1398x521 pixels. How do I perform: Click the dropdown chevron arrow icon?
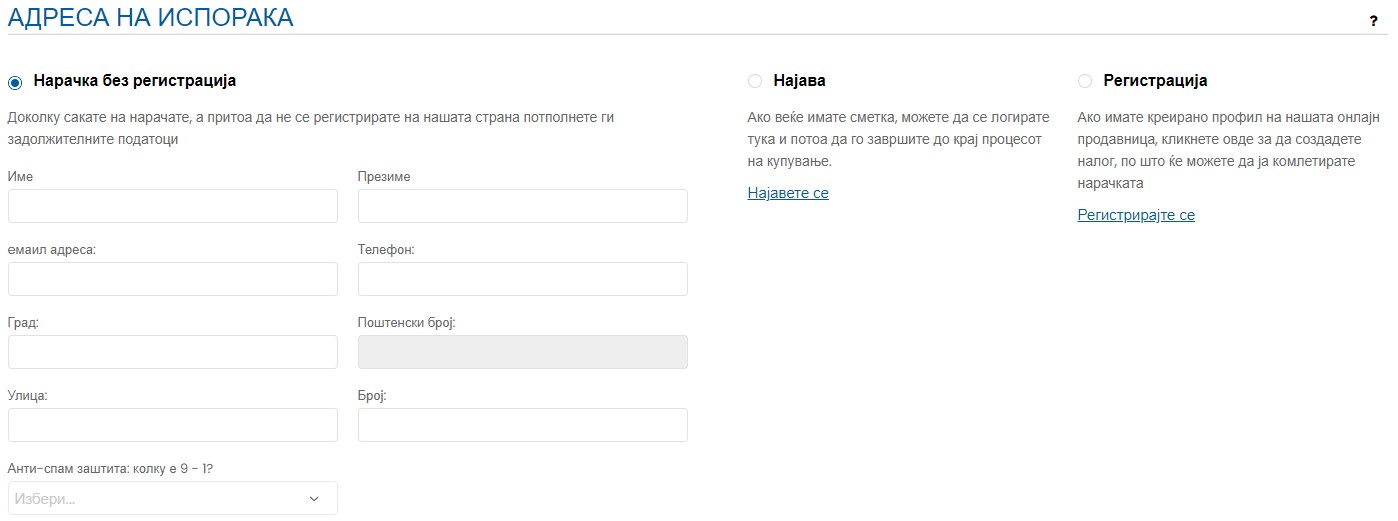314,498
